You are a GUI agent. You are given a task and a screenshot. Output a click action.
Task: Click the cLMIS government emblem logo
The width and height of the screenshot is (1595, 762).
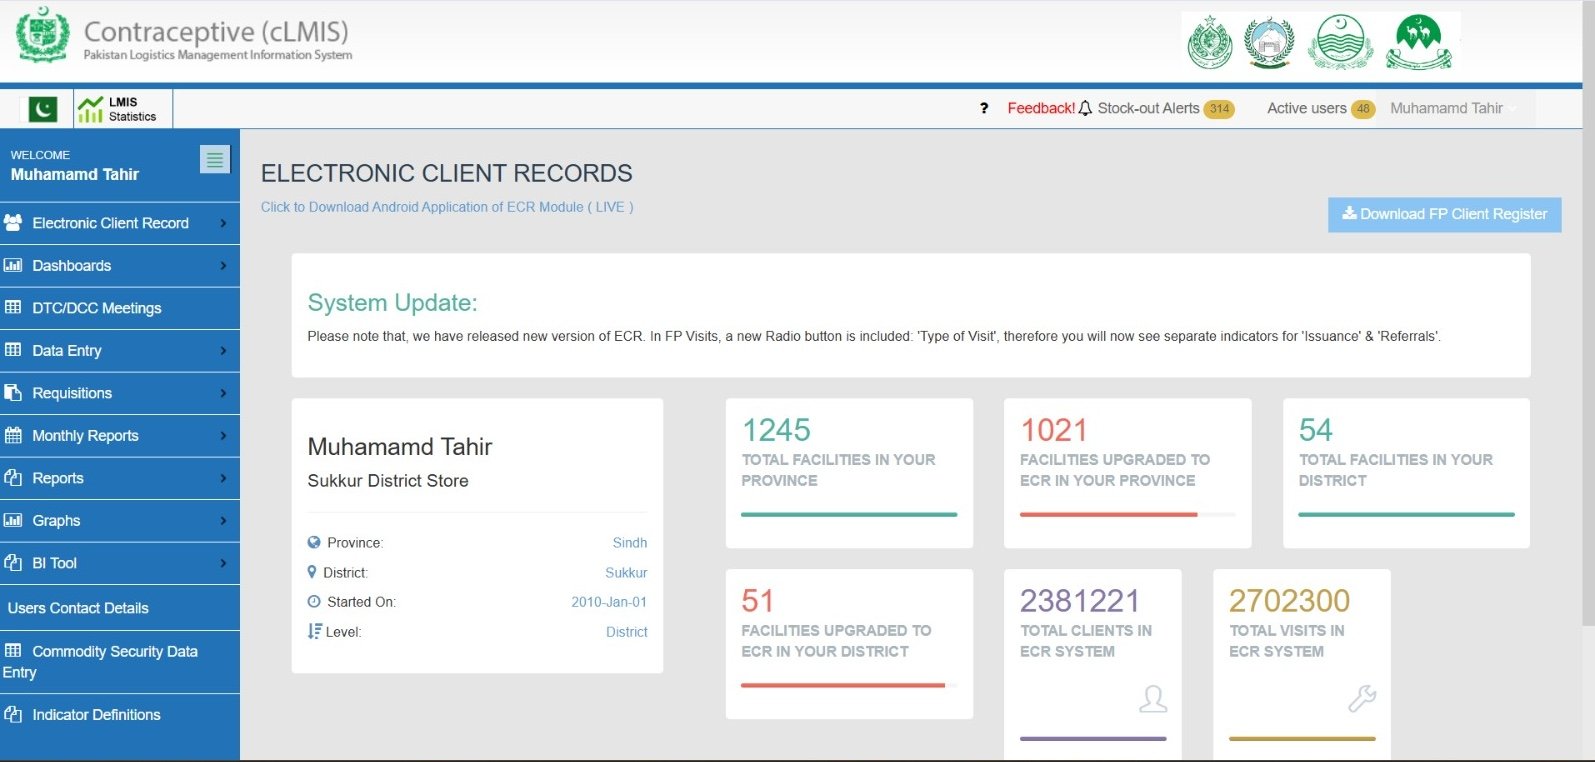pyautogui.click(x=43, y=35)
